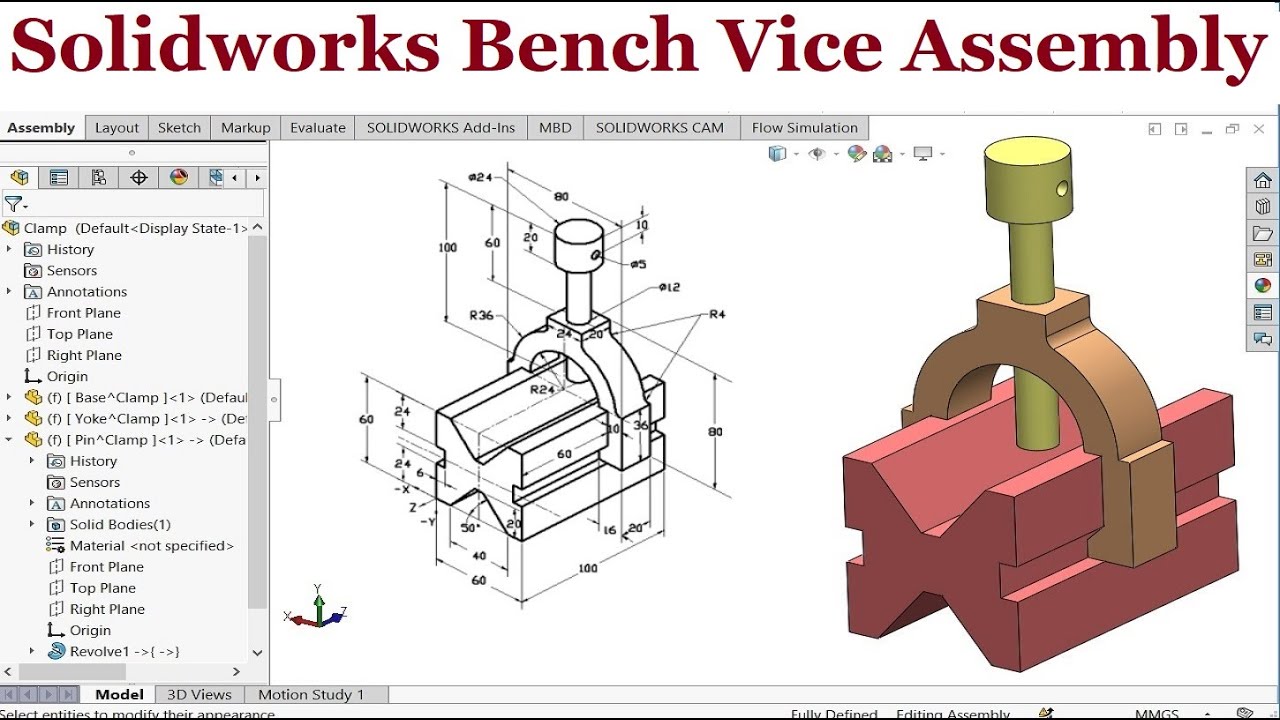The height and width of the screenshot is (720, 1280).
Task: Click feature tree horizontal scroll-right arrow
Action: coord(237,672)
